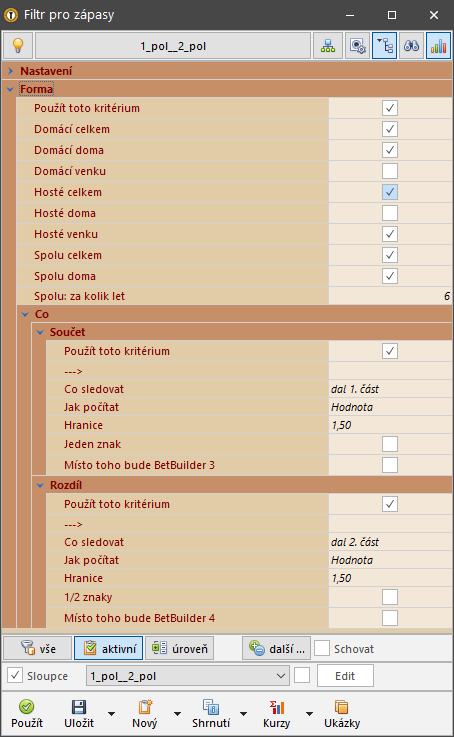Collapse the Součet section

(40, 332)
